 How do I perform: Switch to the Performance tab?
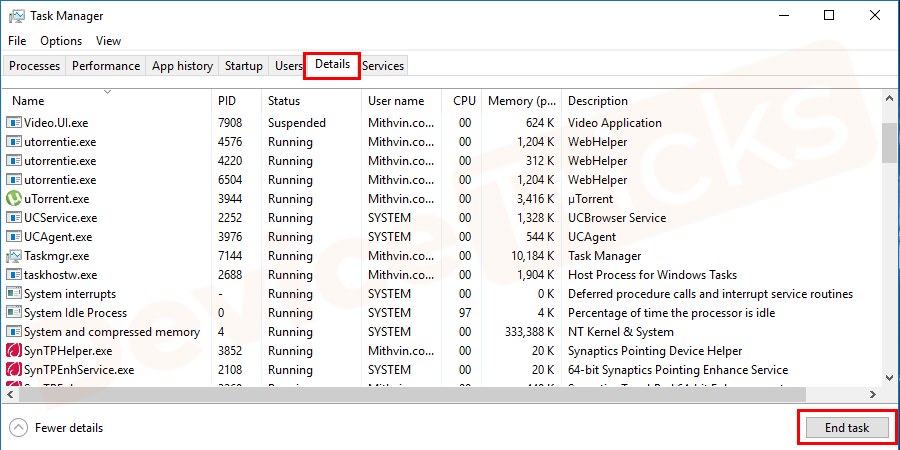[106, 66]
